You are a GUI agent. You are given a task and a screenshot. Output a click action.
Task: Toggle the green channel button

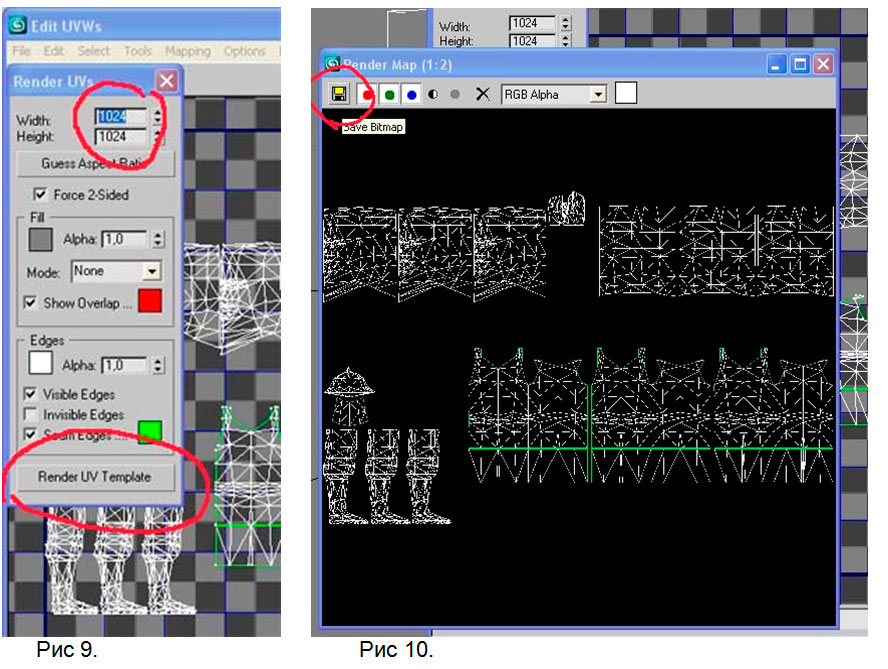click(x=389, y=94)
